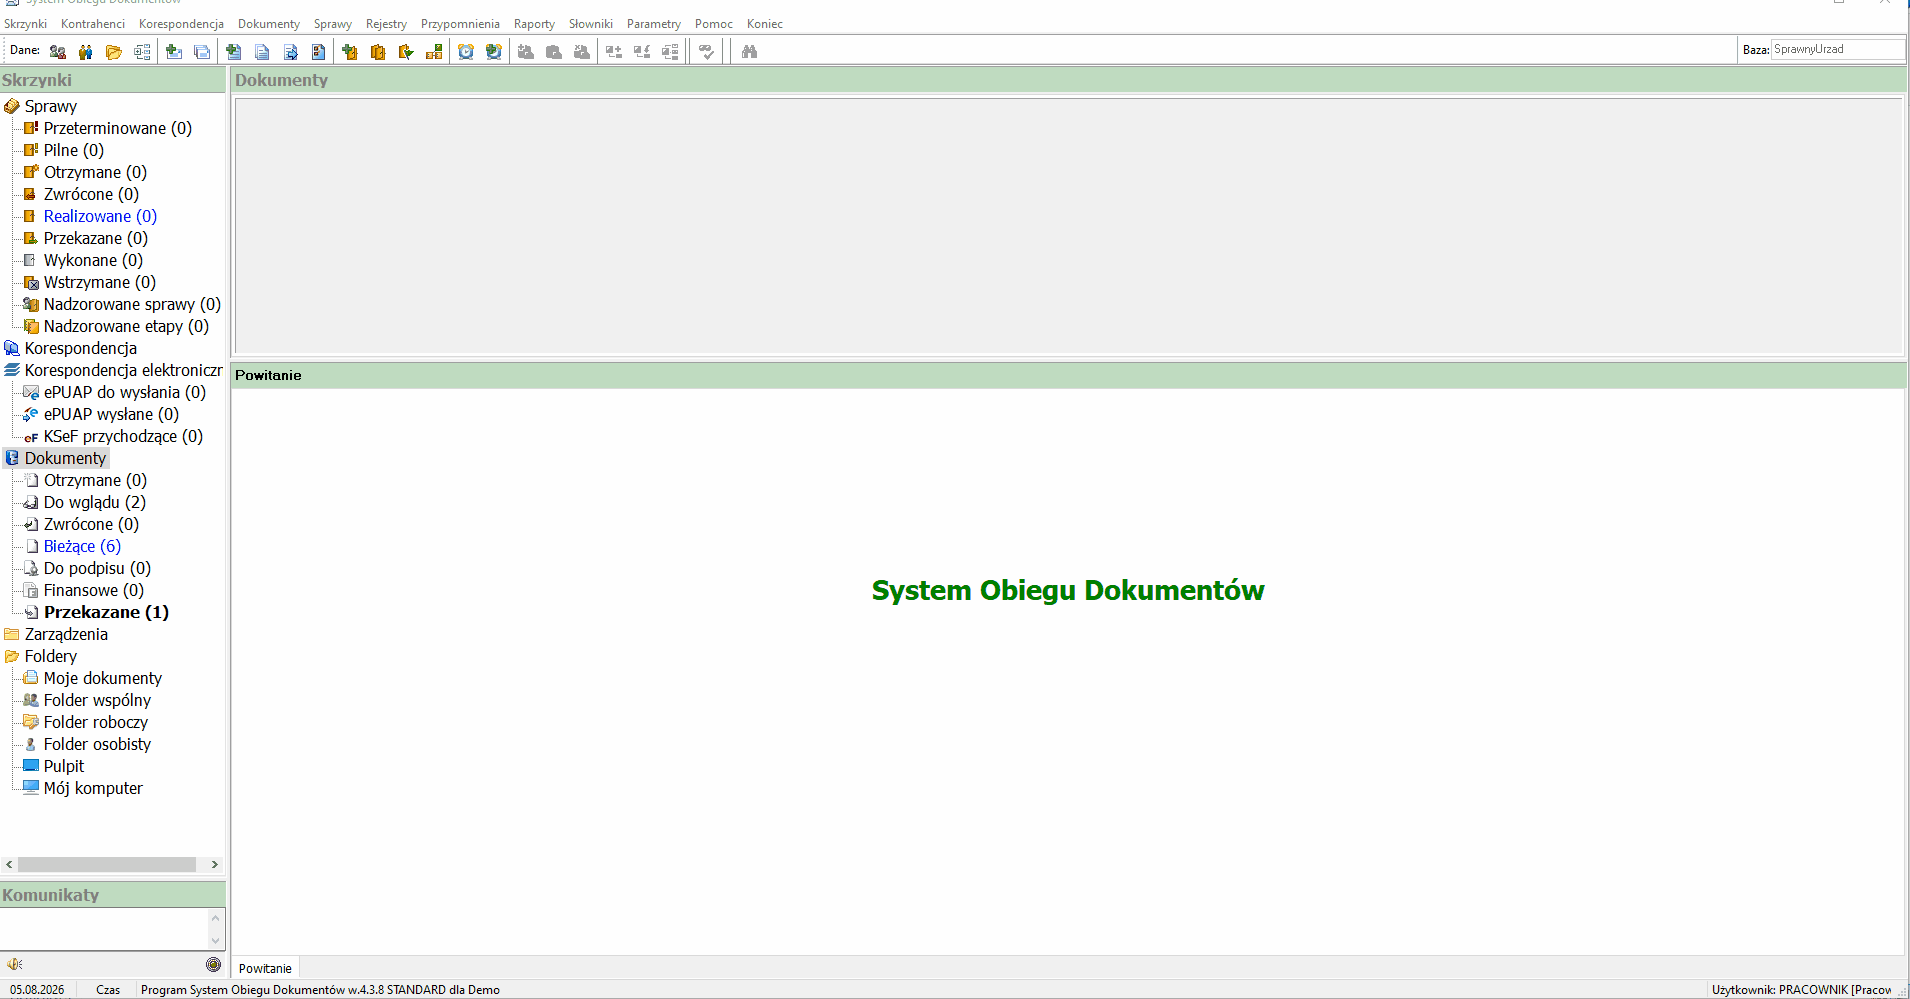Click the inbox tray with green plus icon
This screenshot has height=999, width=1910.
tap(174, 52)
